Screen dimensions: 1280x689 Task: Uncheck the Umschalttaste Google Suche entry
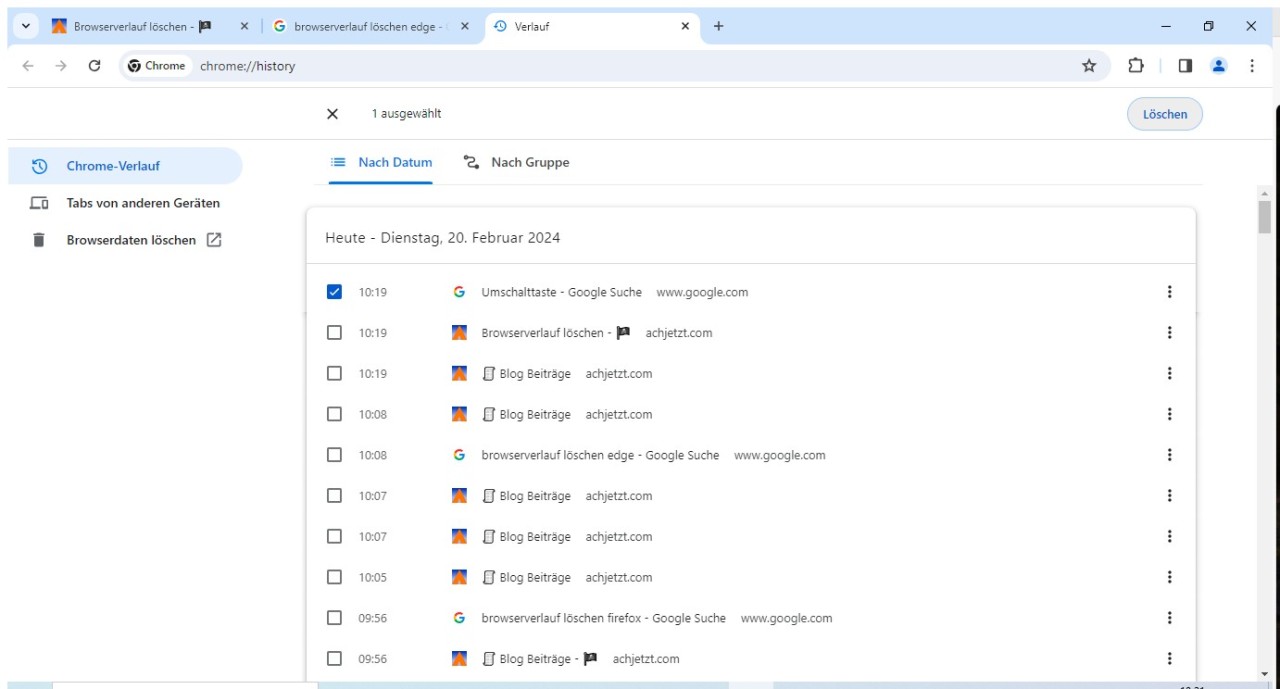(334, 292)
